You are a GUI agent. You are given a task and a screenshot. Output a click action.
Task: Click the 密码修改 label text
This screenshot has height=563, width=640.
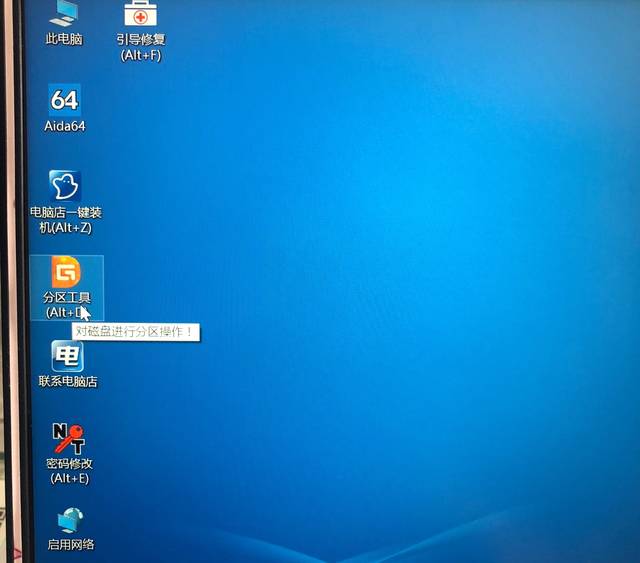(x=69, y=463)
